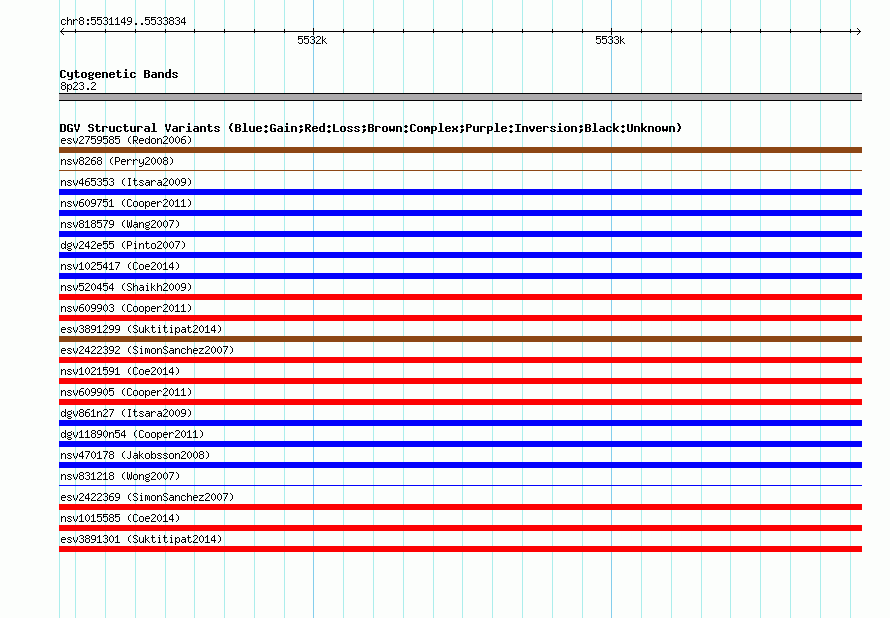Open variant nsv470178 (Jakobsson2008) label
This screenshot has width=890, height=618.
click(x=135, y=455)
